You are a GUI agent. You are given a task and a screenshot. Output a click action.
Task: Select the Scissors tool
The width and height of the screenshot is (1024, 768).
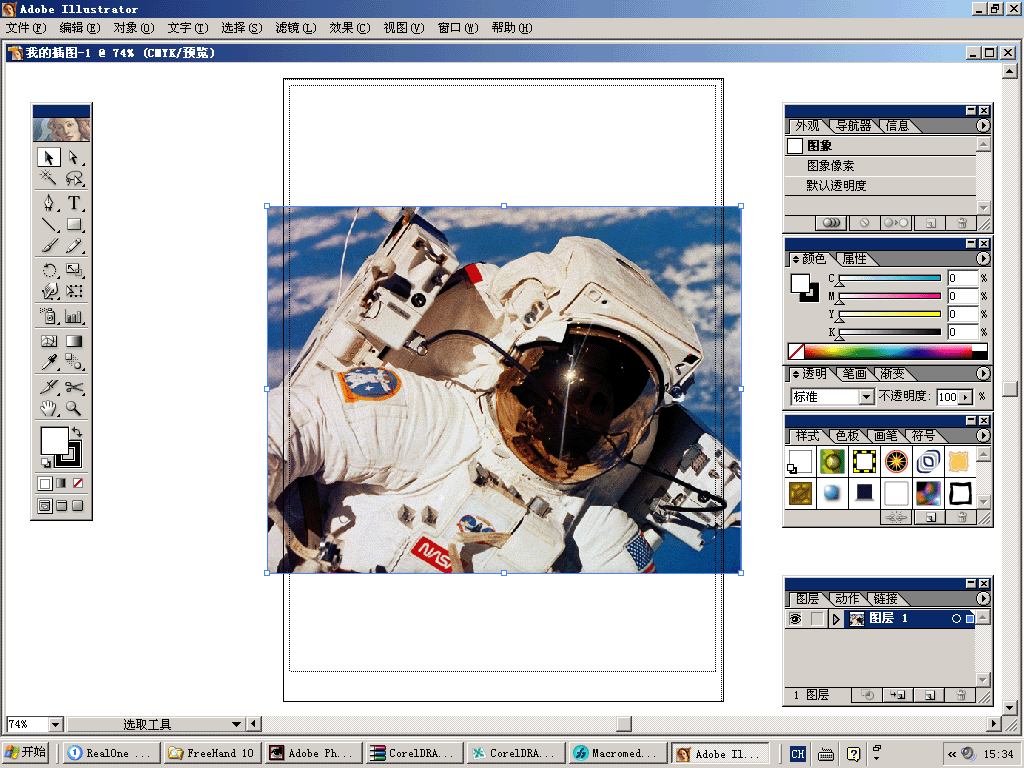tap(73, 387)
